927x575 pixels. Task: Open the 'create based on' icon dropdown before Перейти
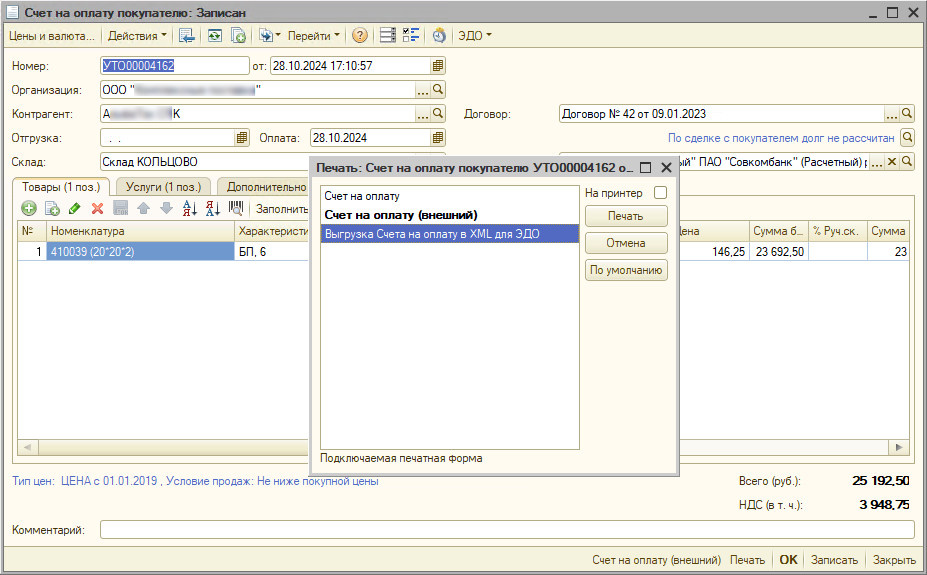pyautogui.click(x=269, y=35)
